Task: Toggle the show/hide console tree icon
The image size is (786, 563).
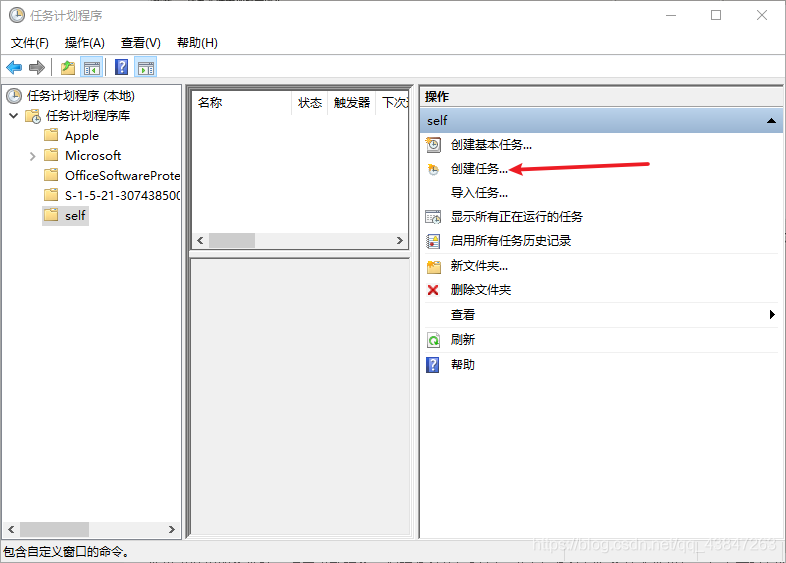Action: (92, 67)
